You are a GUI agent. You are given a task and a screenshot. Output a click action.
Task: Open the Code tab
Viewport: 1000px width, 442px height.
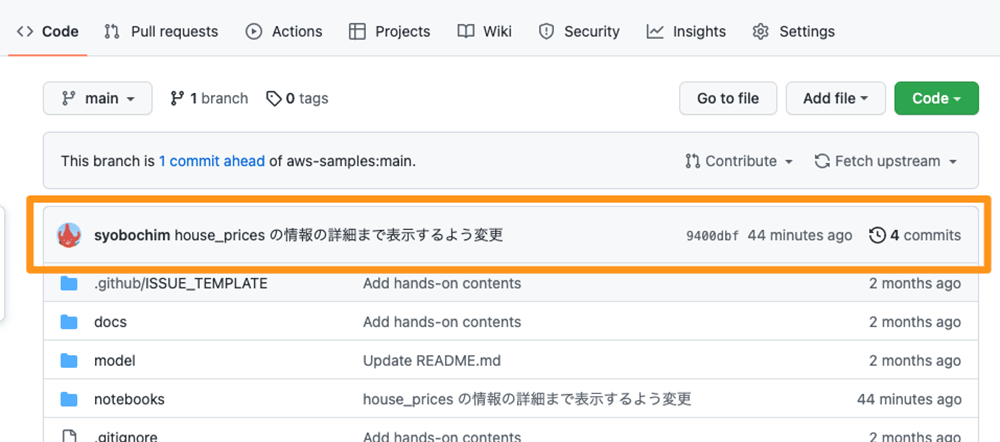[x=48, y=31]
